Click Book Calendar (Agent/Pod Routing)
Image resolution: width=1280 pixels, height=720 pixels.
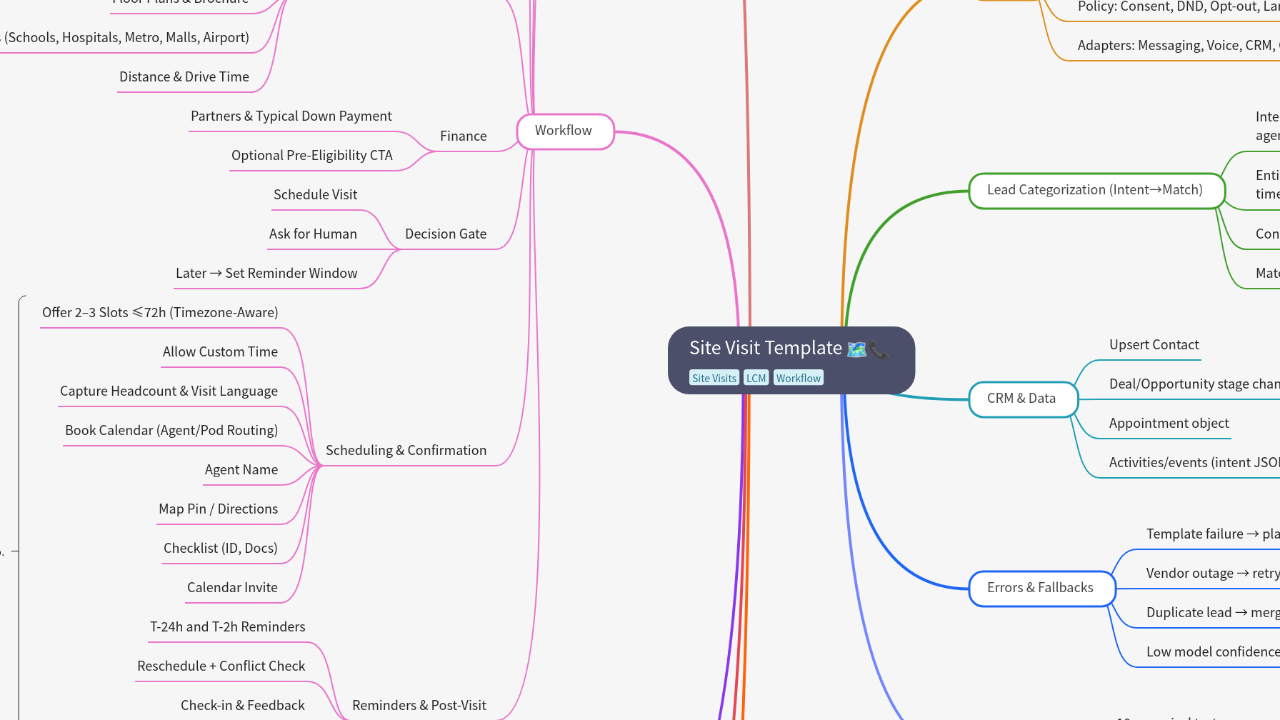coord(171,430)
